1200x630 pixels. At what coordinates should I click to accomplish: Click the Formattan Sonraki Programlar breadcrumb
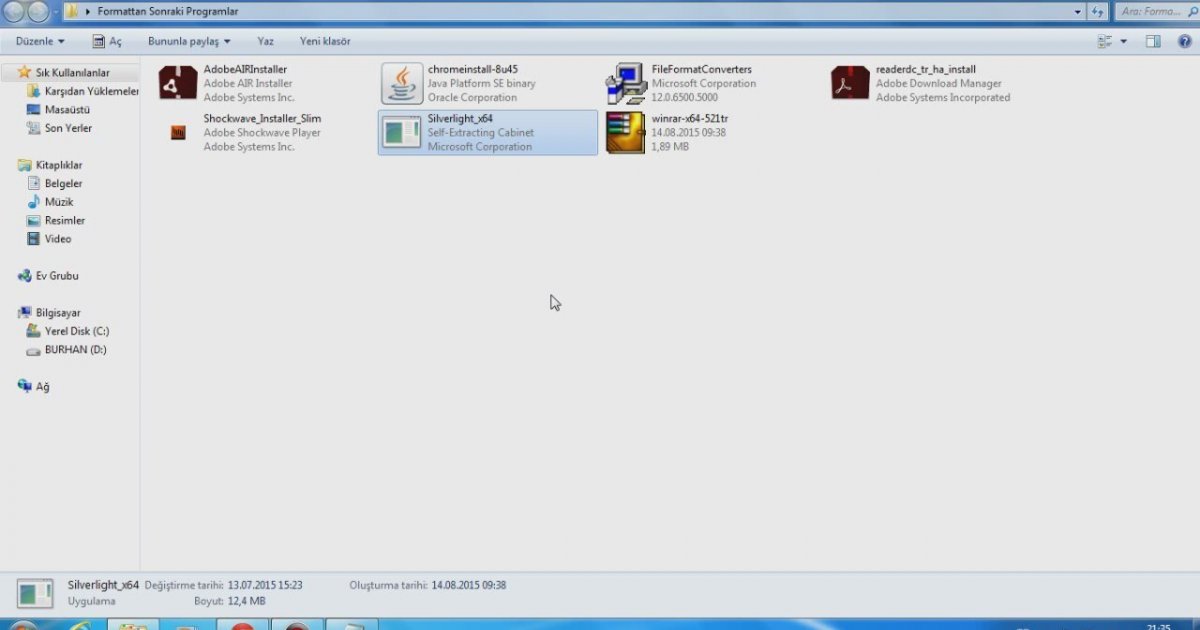pyautogui.click(x=168, y=12)
